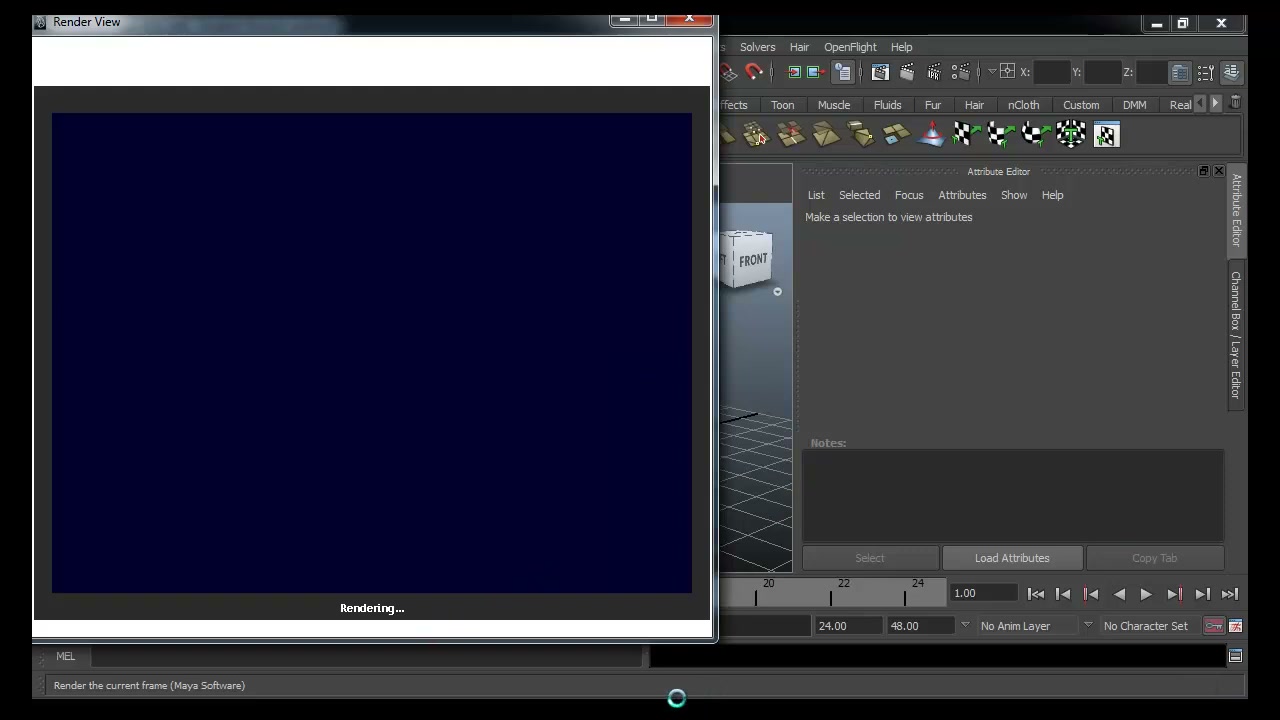This screenshot has width=1280, height=720.
Task: Click the construction history toggle icon
Action: [843, 72]
